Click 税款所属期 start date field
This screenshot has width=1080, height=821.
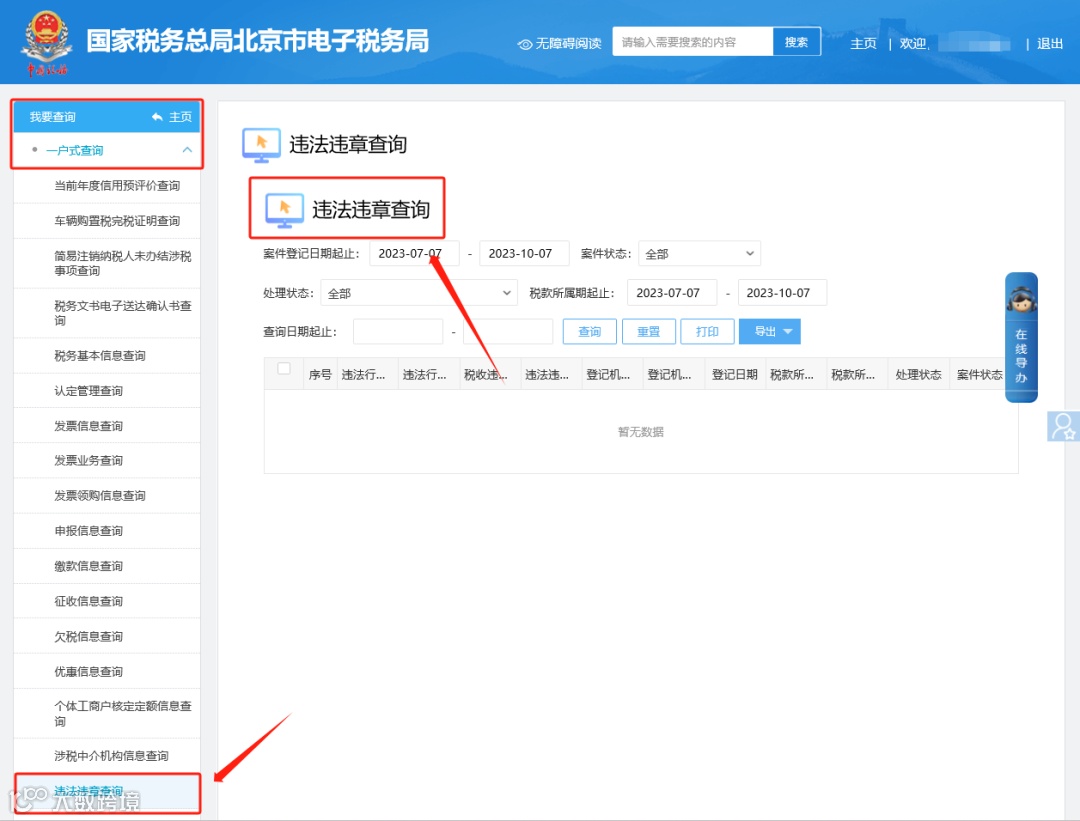(x=672, y=293)
